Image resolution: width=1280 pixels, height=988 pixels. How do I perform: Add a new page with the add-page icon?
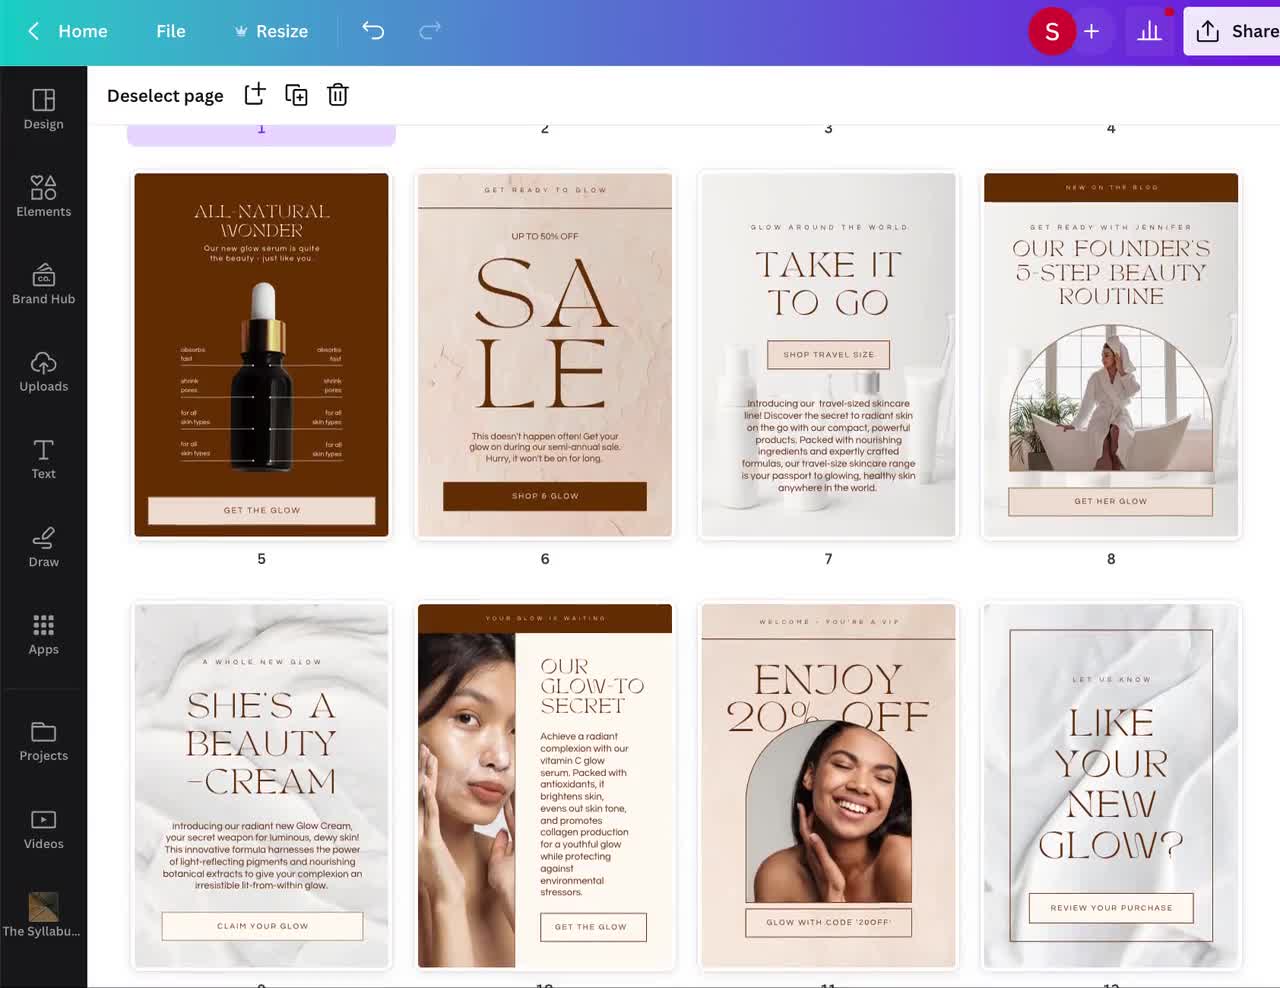(x=254, y=94)
